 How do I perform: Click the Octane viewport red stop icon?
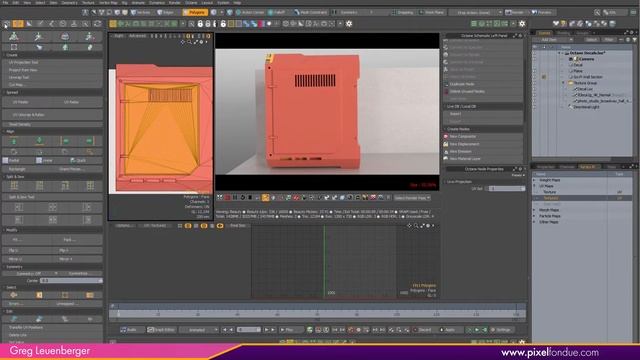tap(227, 198)
